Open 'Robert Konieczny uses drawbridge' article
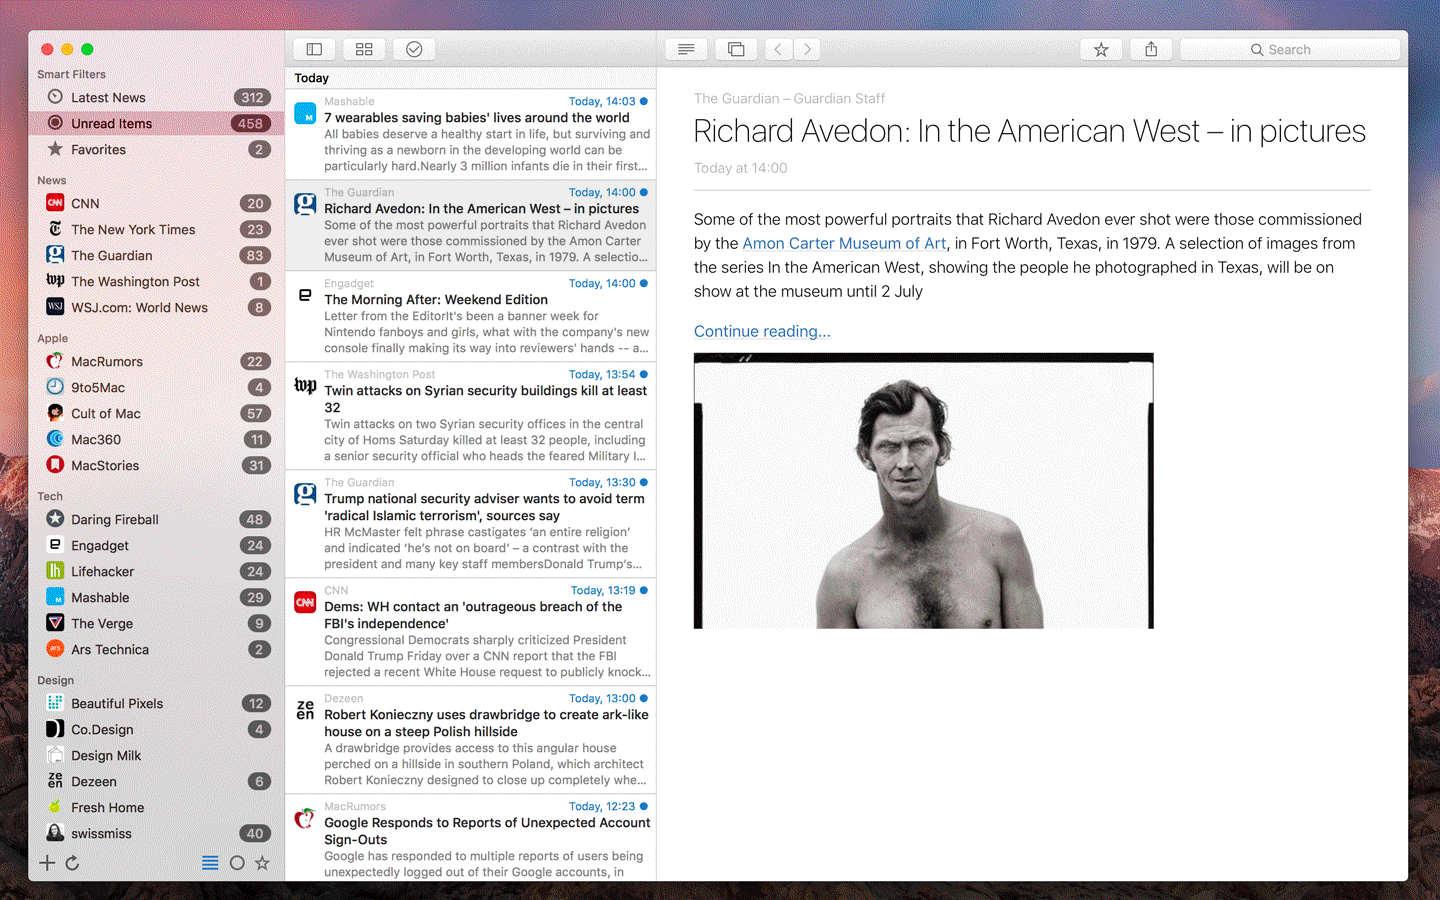The image size is (1440, 900). (x=471, y=739)
